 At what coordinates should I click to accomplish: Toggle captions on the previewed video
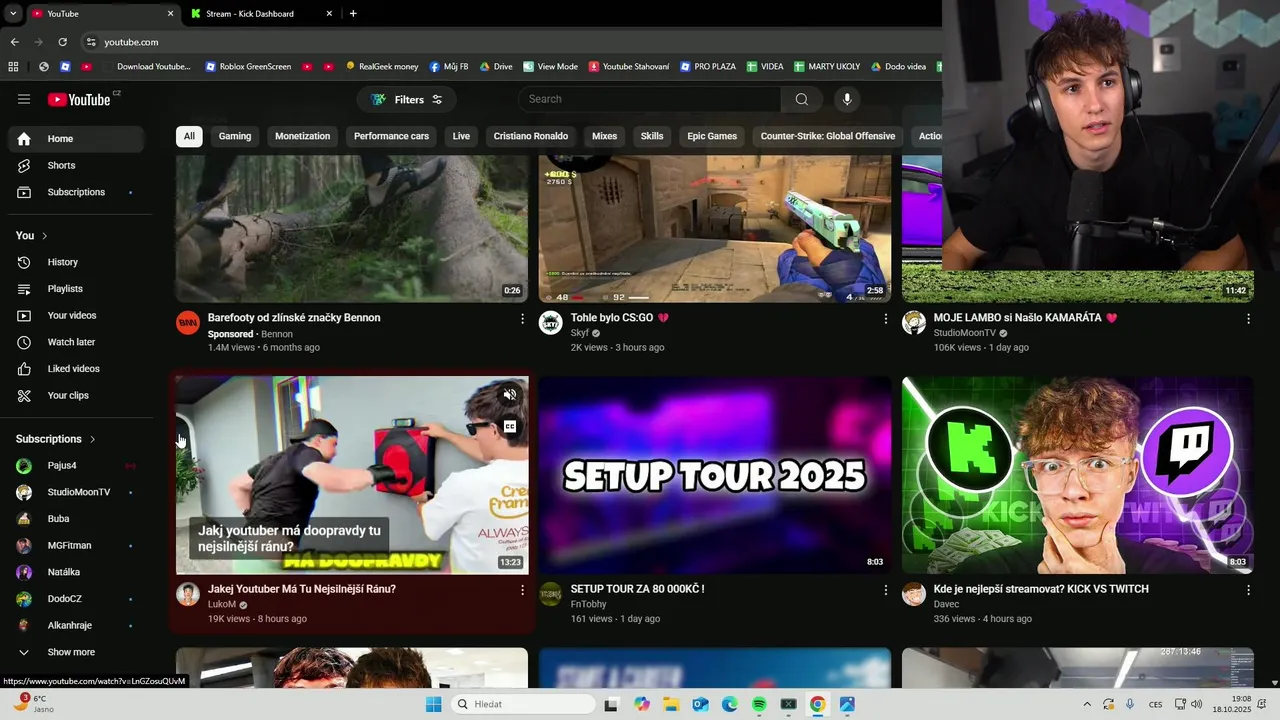[x=509, y=426]
